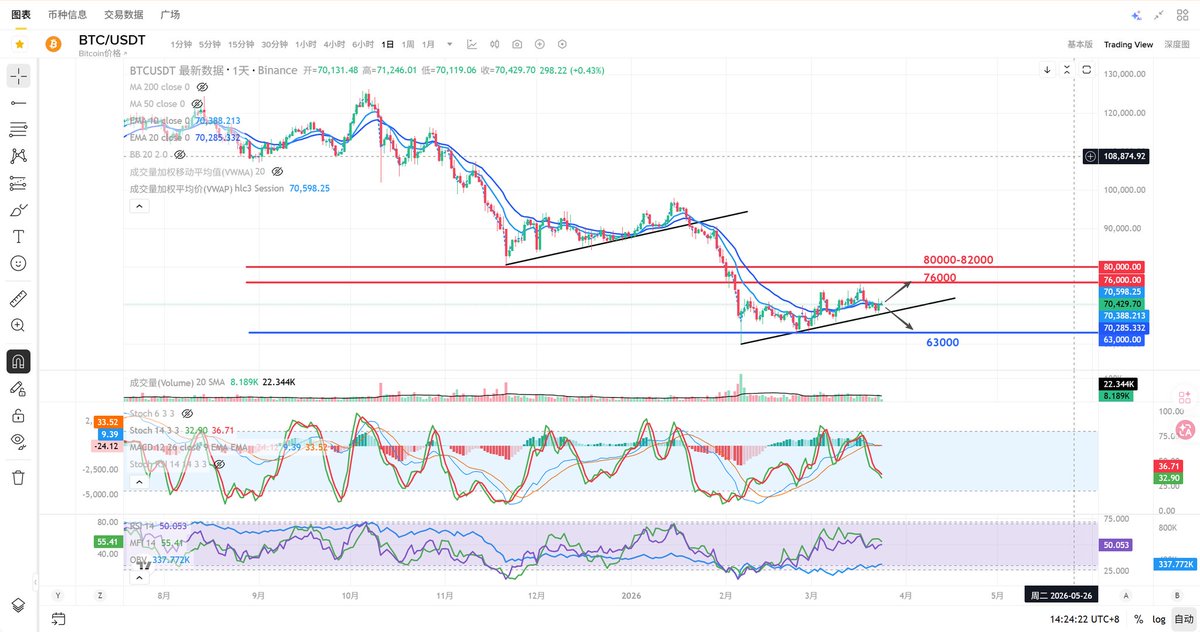1200x632 pixels.
Task: Show the hidden MA 200 indicator
Action: [x=203, y=87]
